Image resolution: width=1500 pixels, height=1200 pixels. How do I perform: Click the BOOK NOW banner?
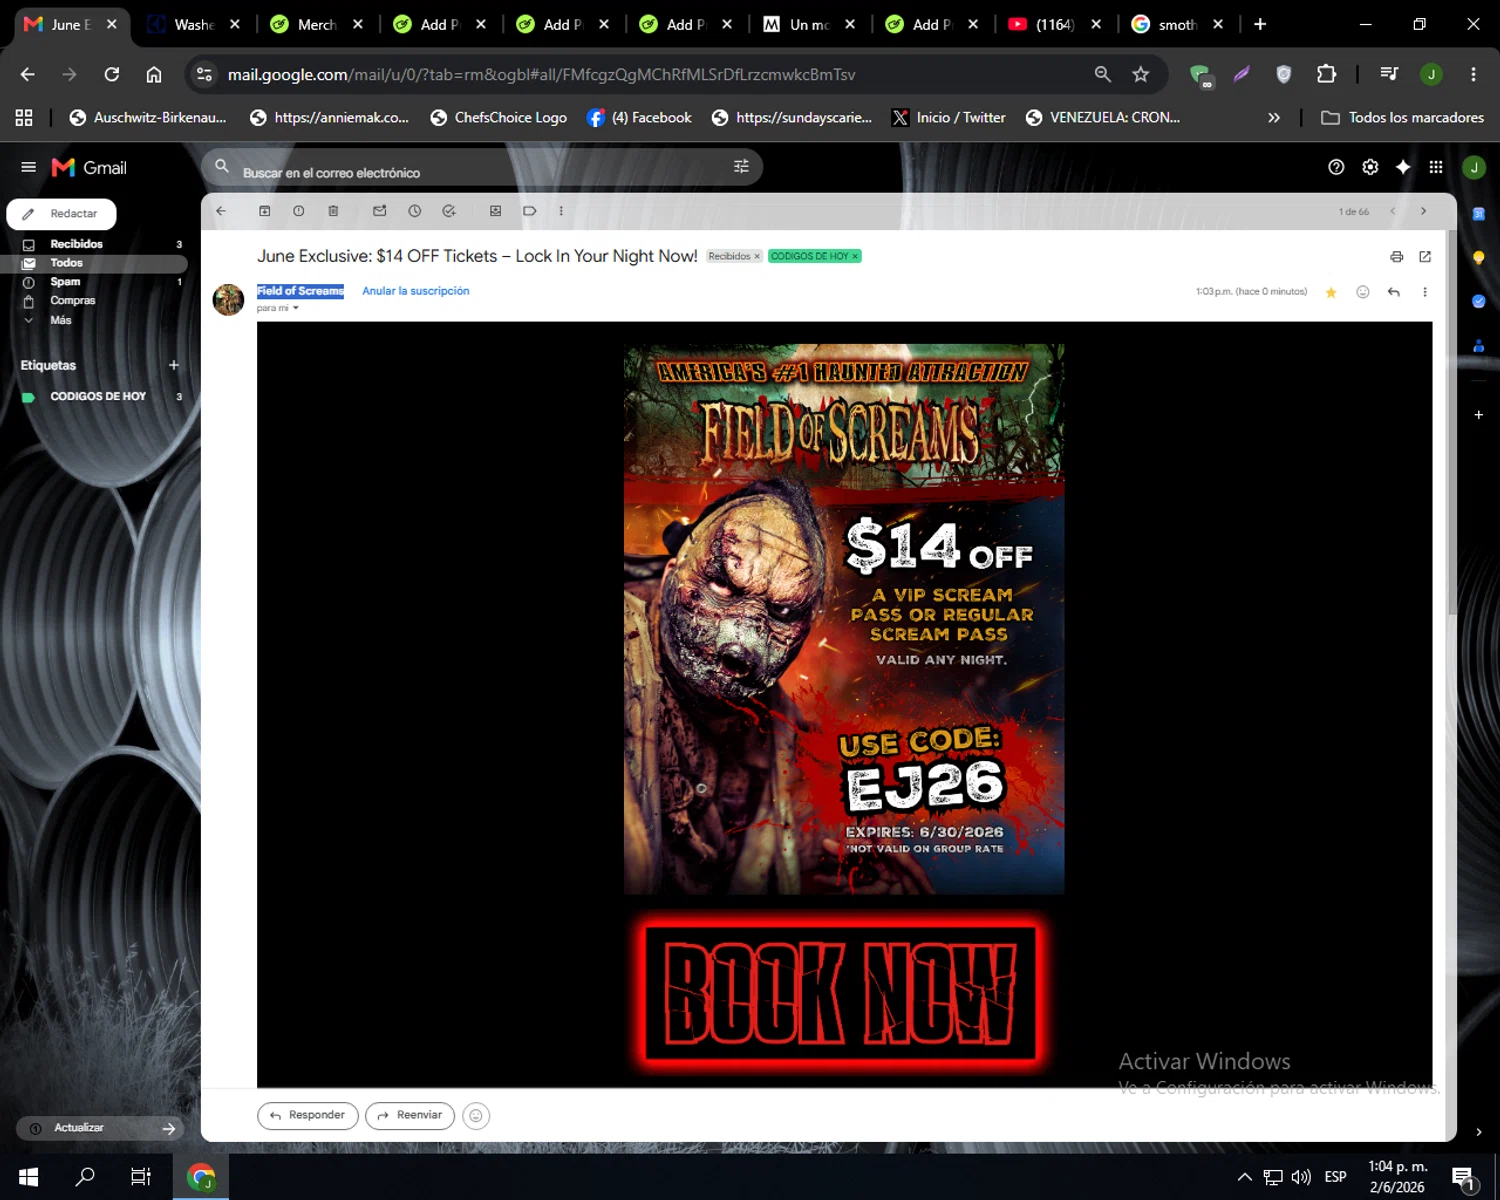842,992
